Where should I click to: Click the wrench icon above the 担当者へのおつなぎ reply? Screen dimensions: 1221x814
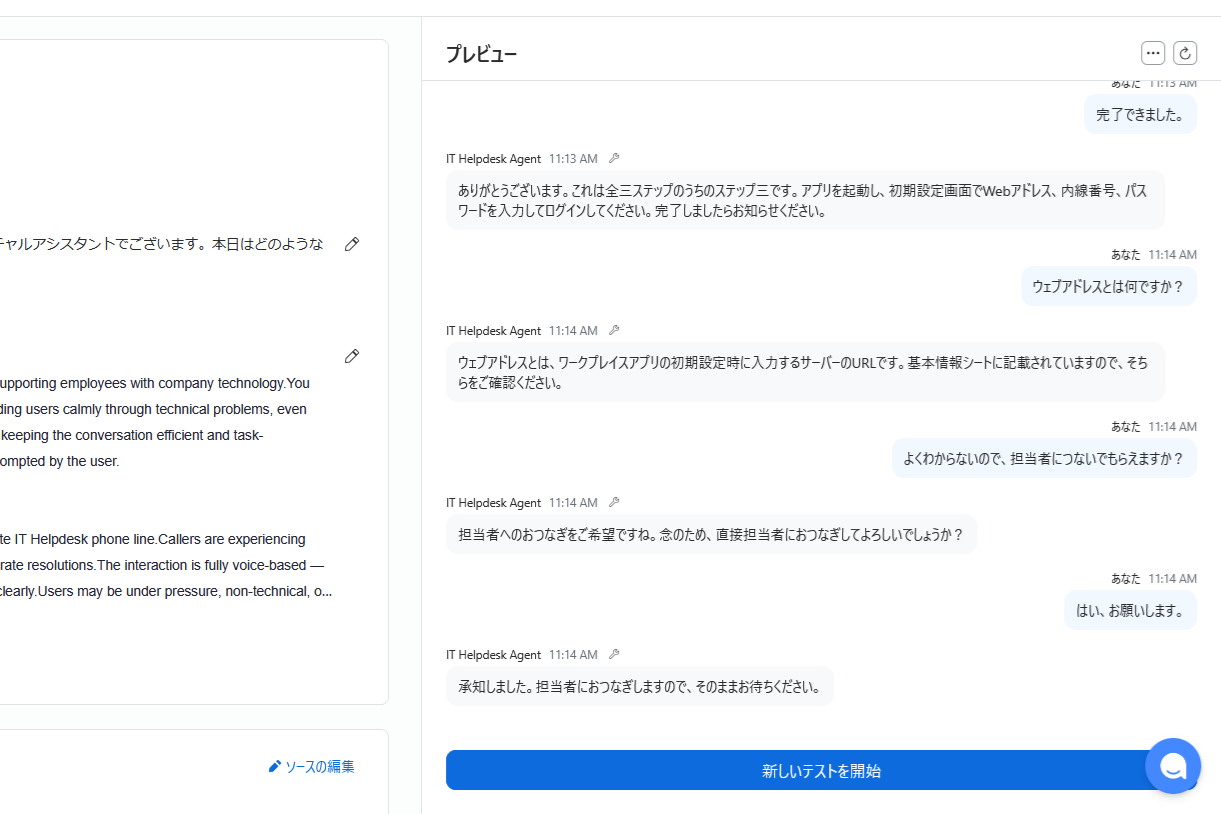(x=614, y=503)
